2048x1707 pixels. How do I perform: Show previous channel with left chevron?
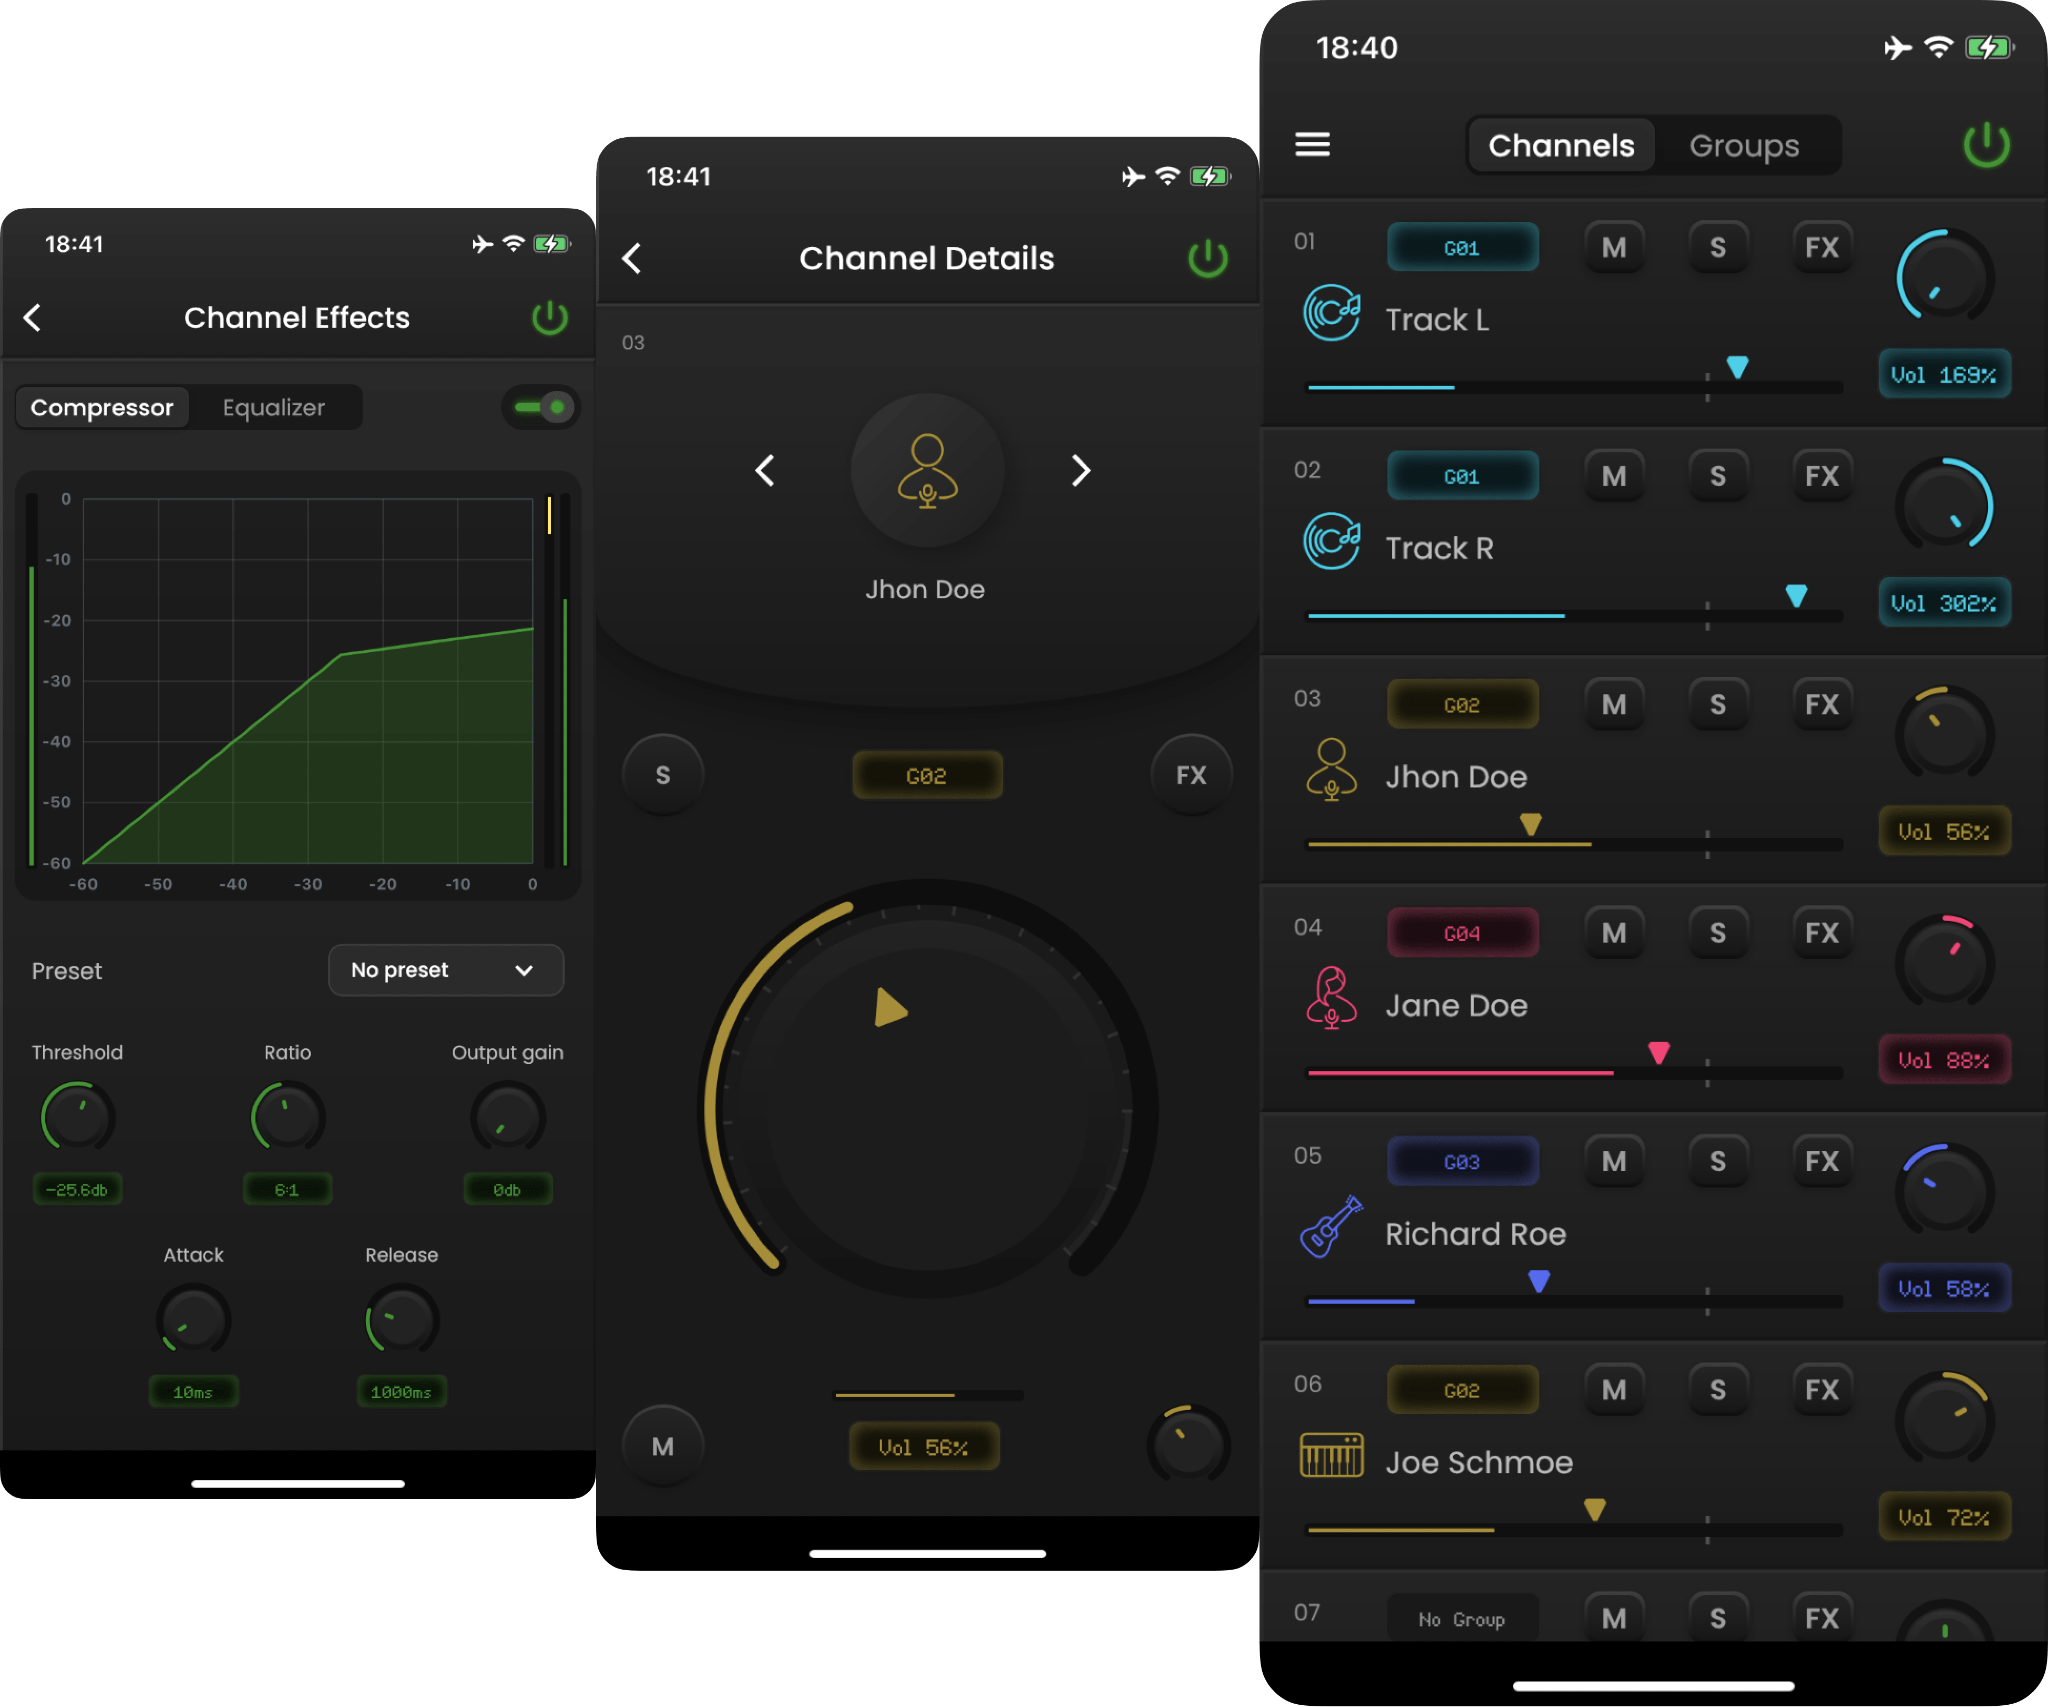pos(765,470)
